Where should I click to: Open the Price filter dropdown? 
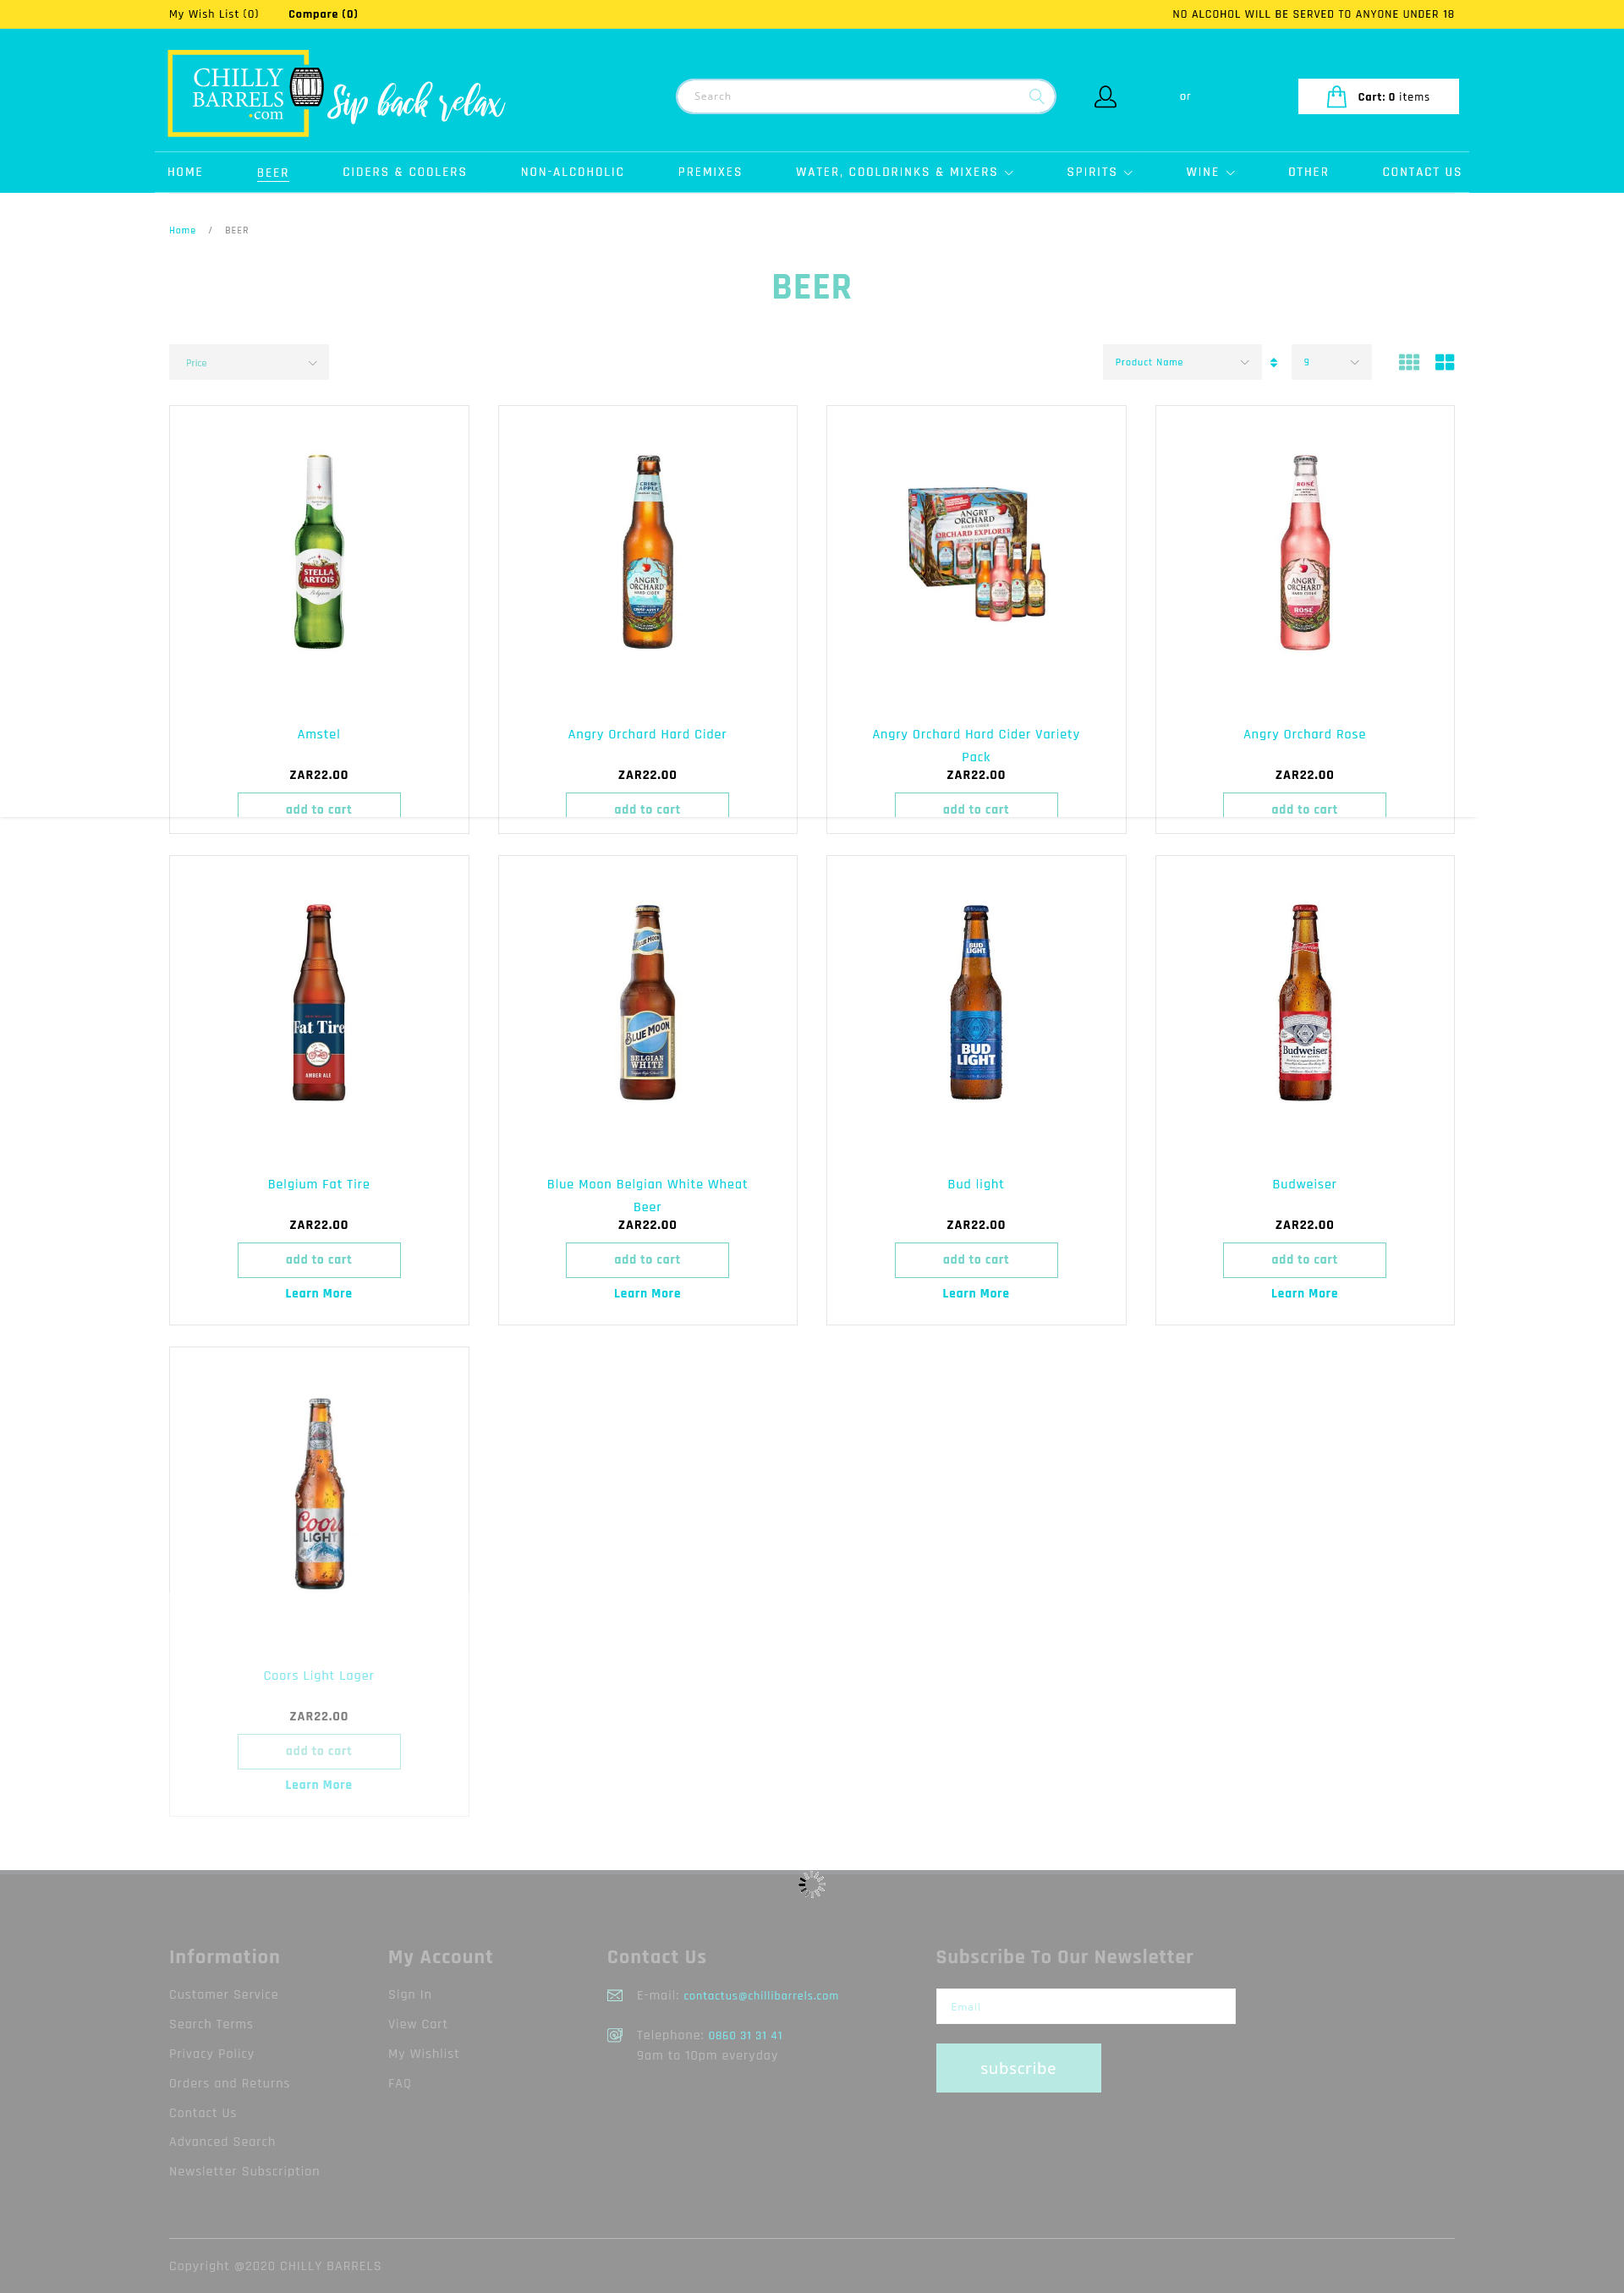[249, 363]
